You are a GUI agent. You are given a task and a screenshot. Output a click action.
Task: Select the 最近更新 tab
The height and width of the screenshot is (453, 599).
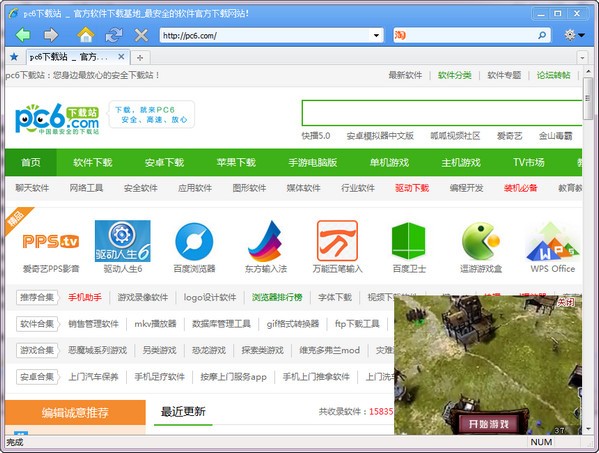coord(183,412)
